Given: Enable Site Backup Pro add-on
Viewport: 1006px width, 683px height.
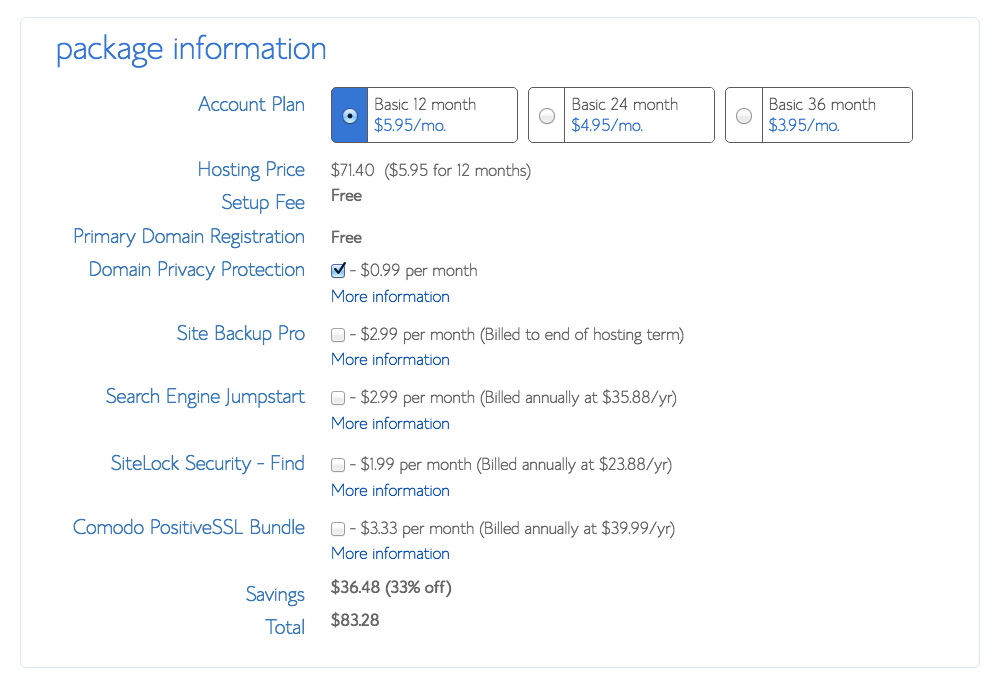Looking at the screenshot, I should 337,334.
